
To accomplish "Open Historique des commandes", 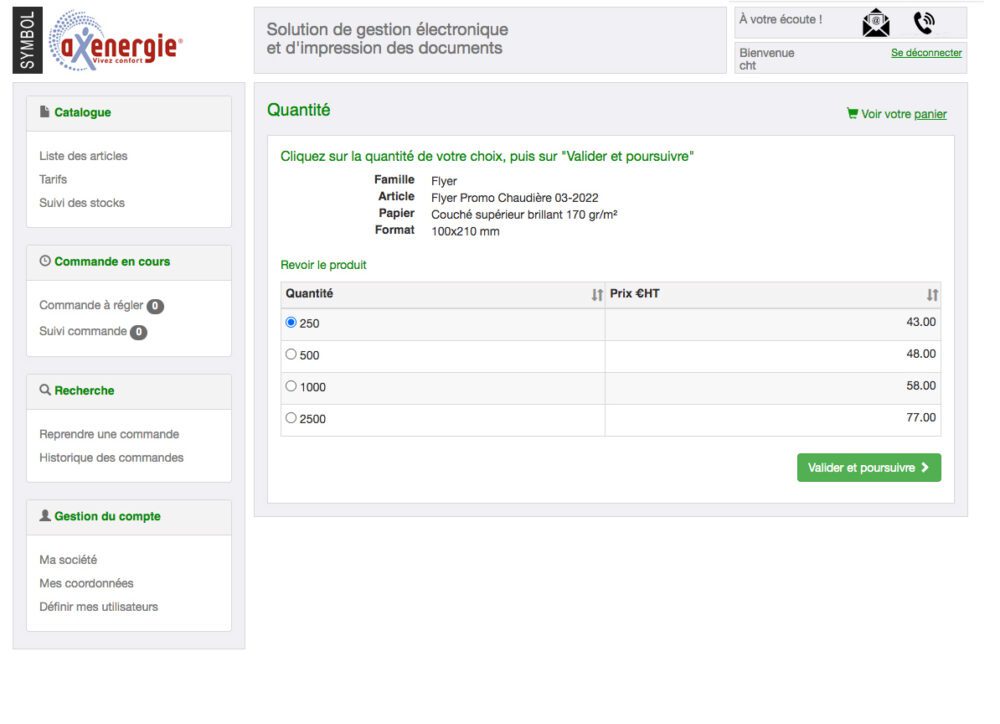I will tap(111, 458).
